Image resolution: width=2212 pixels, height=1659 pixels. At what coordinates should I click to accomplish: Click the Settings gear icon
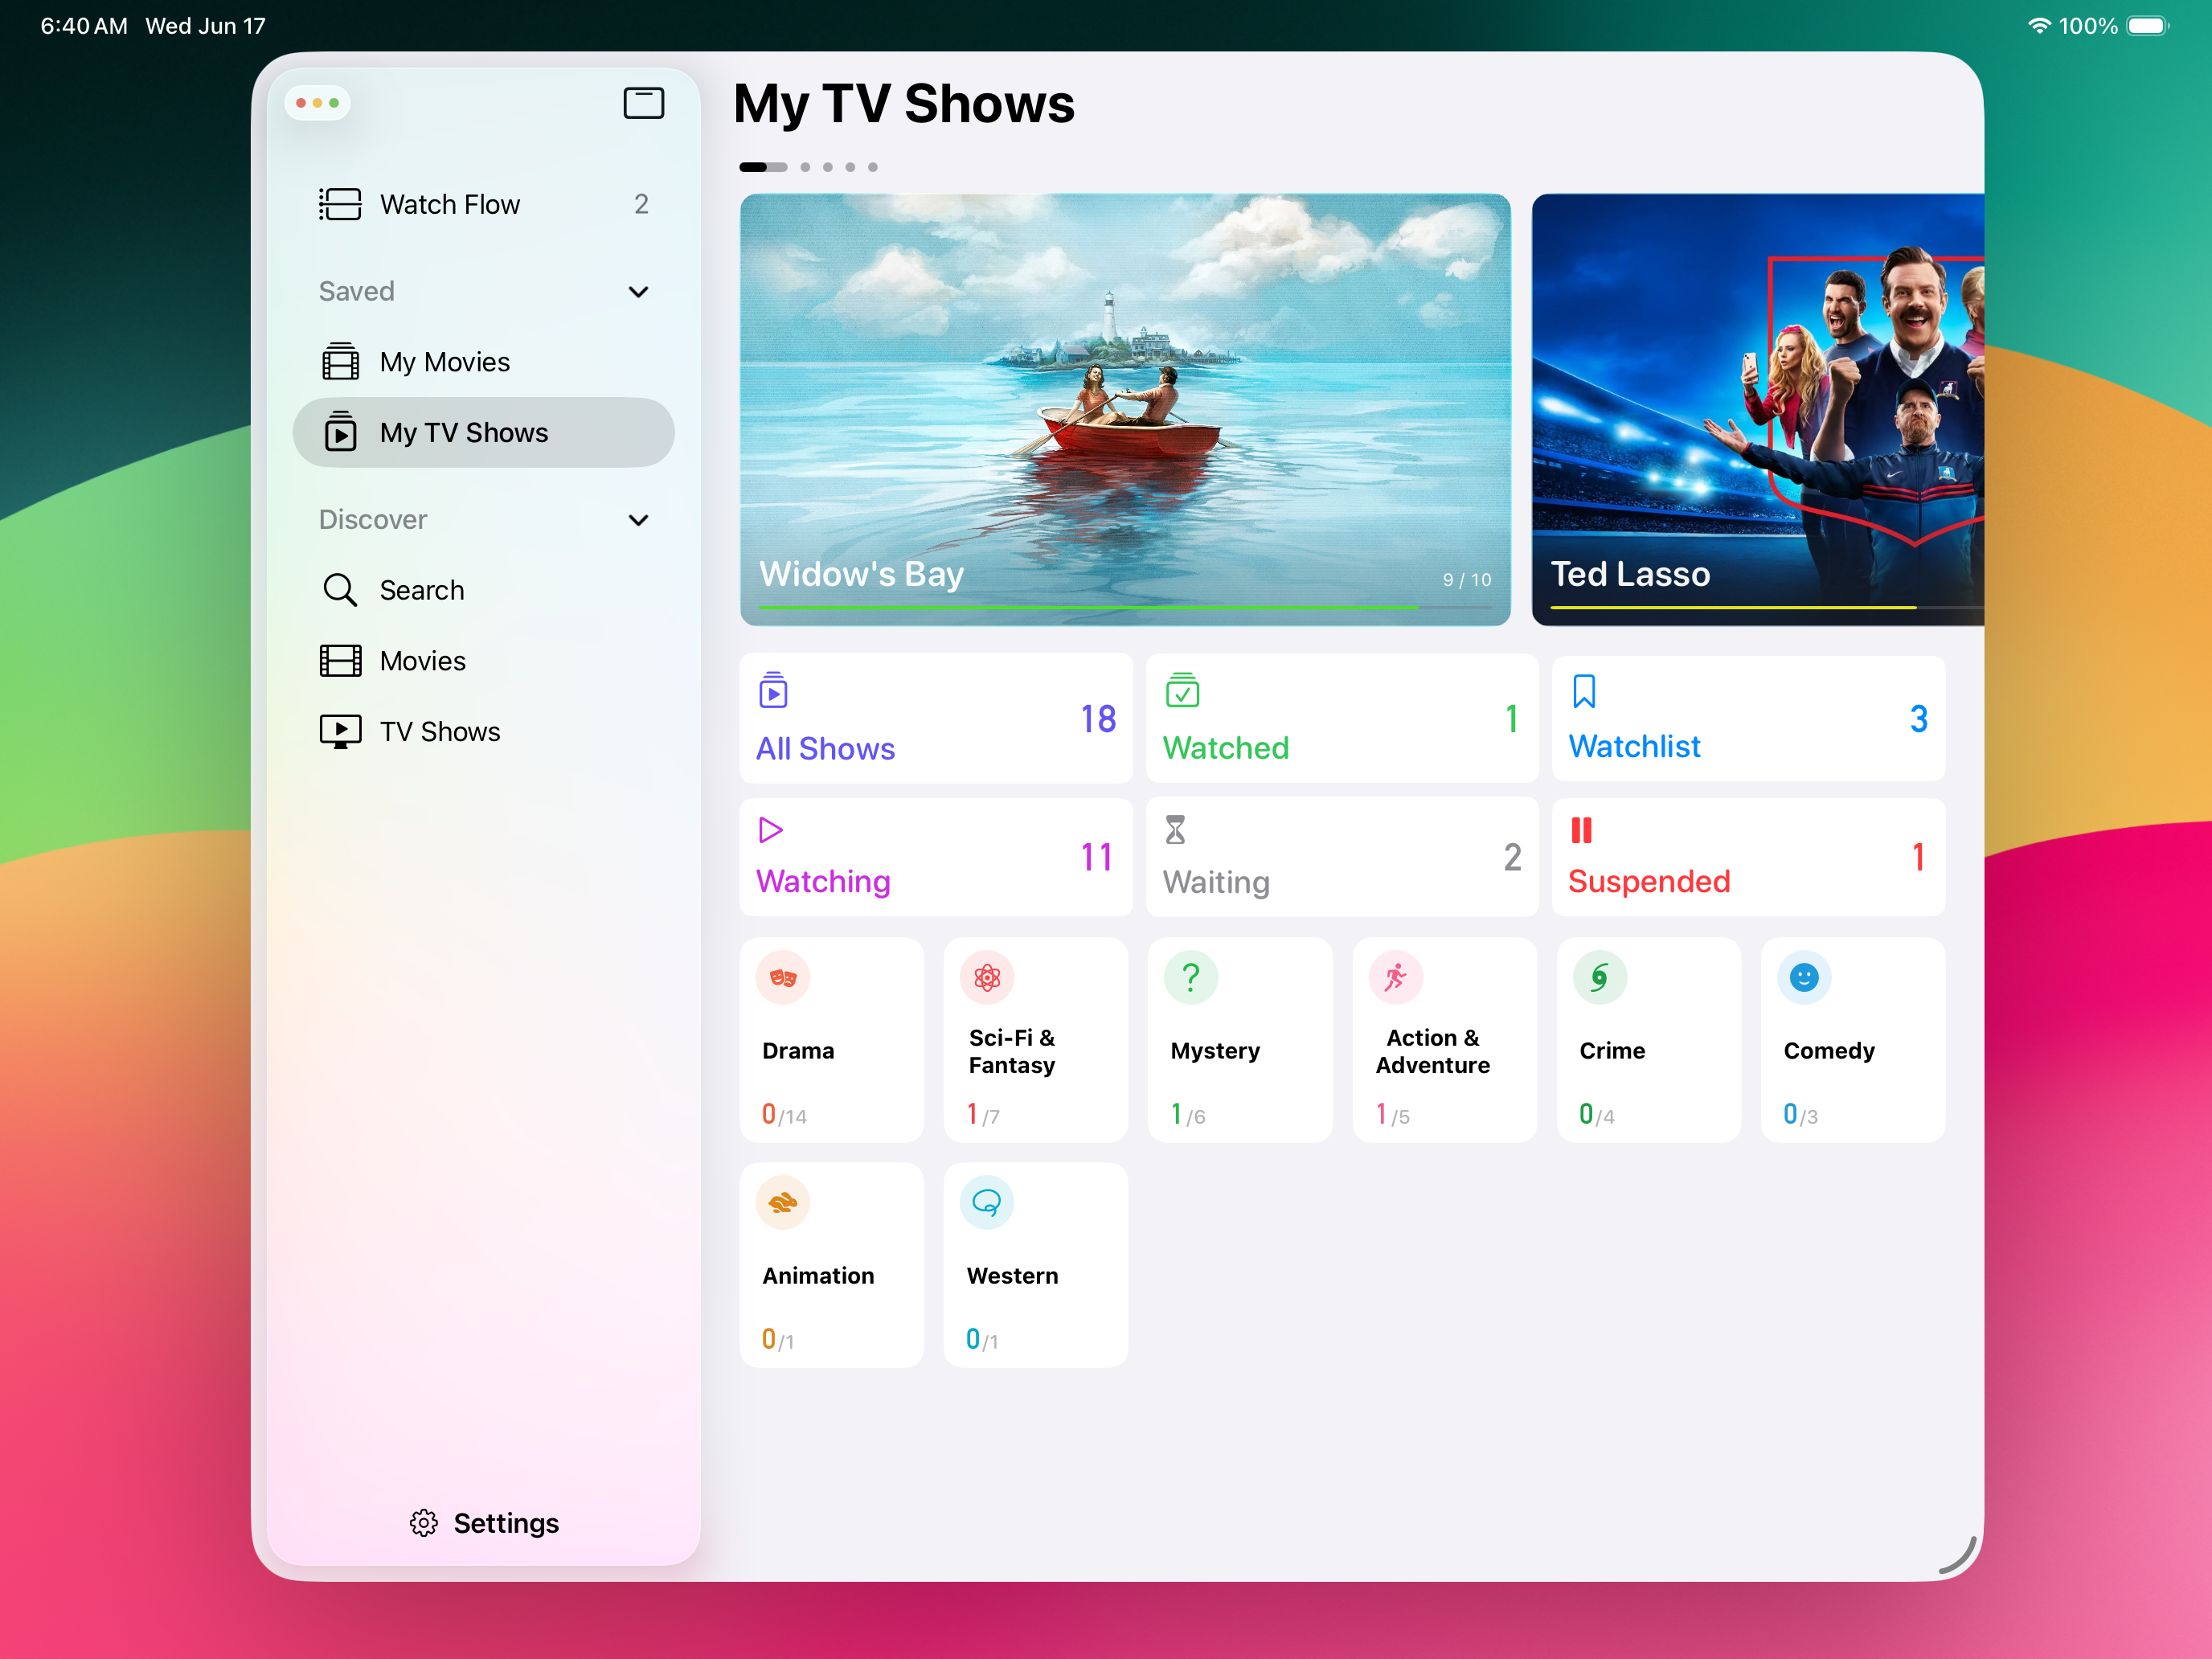(424, 1523)
